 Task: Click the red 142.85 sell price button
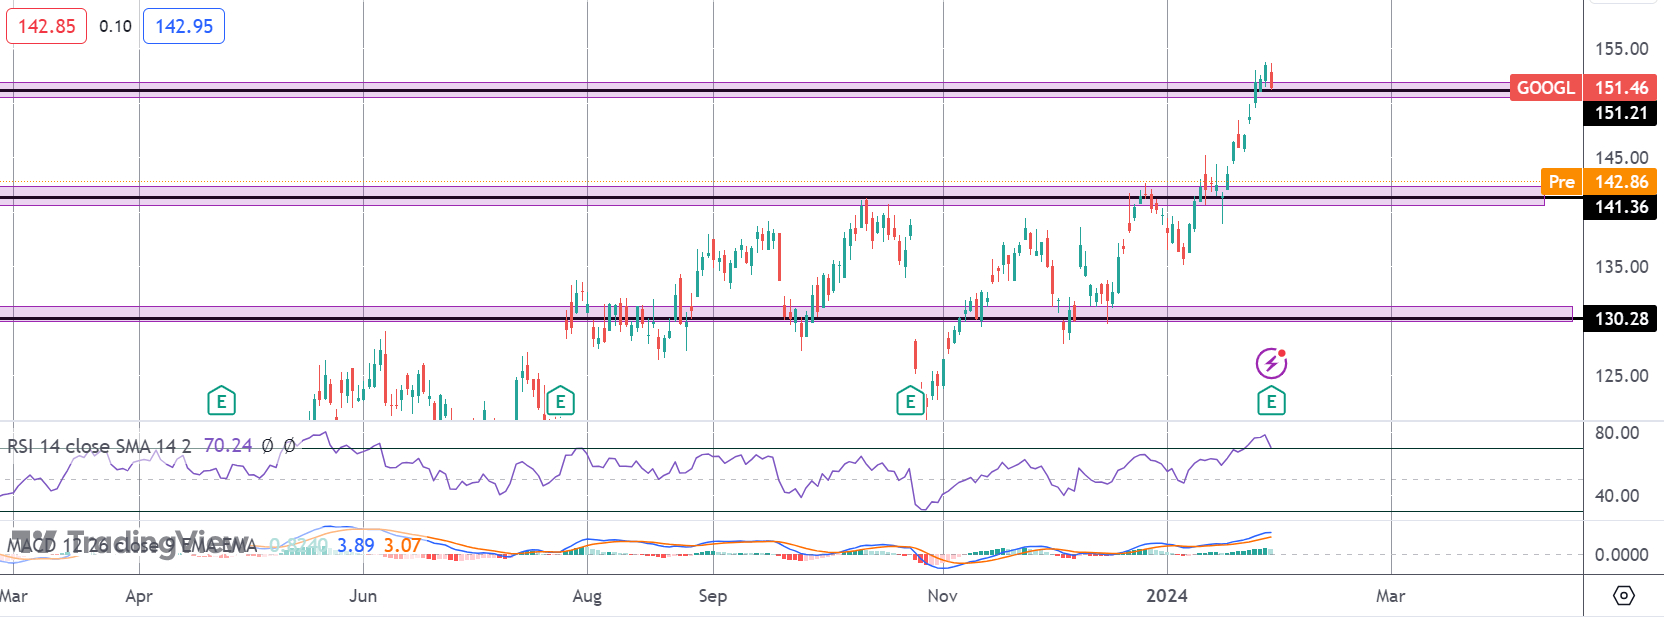[47, 26]
